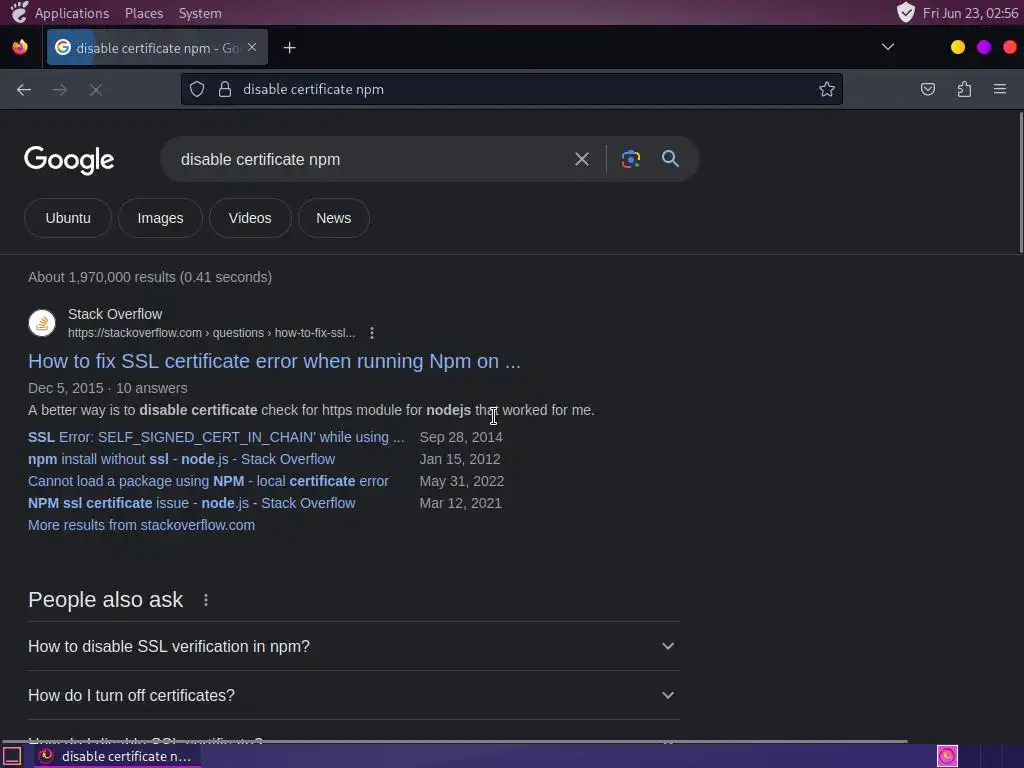Click the date and time clock
Viewport: 1024px width, 768px height.
pos(970,13)
